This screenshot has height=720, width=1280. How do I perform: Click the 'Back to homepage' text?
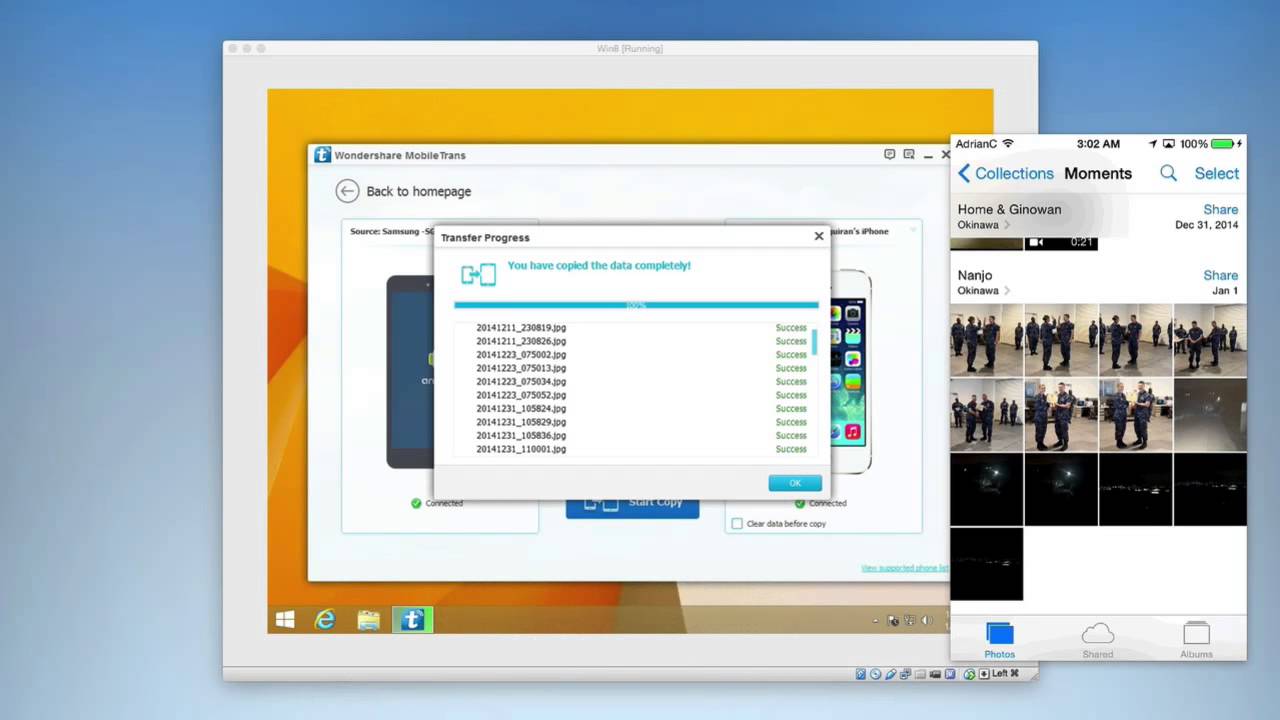(x=418, y=191)
